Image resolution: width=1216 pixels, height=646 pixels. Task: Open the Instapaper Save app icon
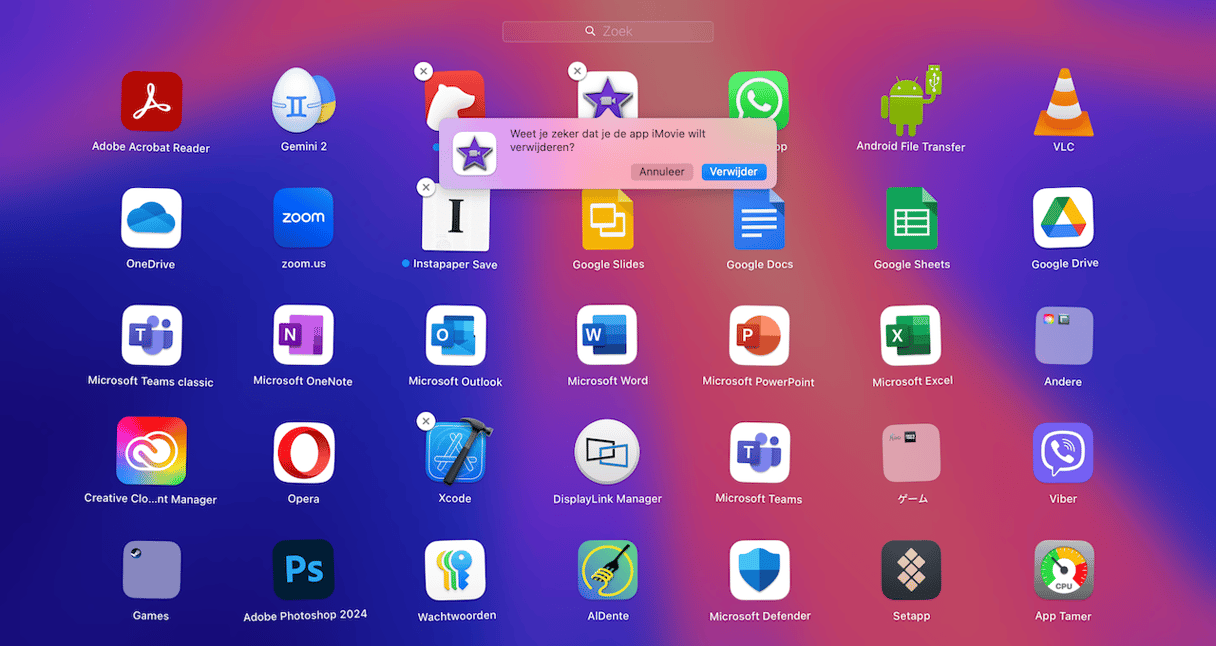tap(456, 218)
